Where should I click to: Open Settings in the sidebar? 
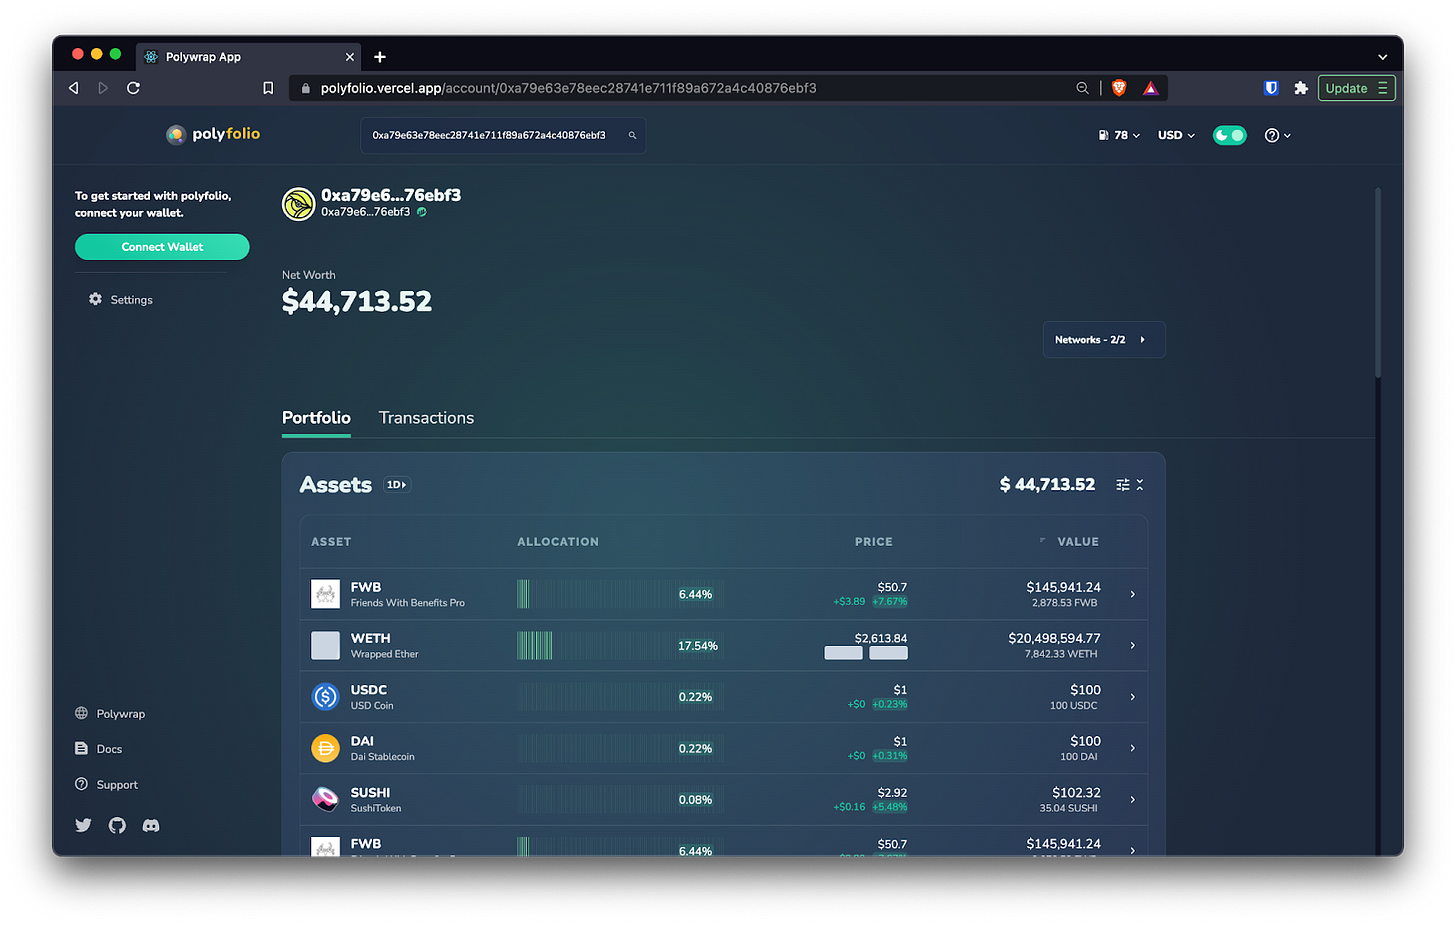pos(121,300)
